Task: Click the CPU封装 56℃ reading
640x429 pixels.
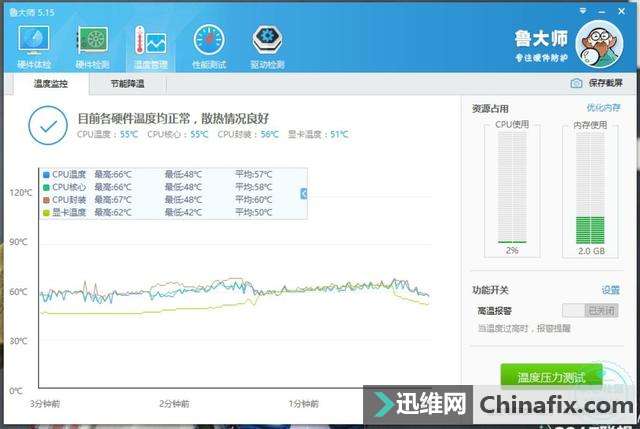Action: pyautogui.click(x=248, y=134)
